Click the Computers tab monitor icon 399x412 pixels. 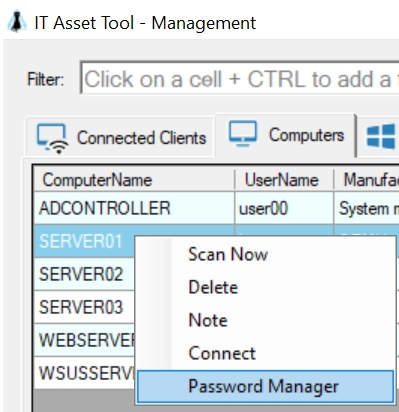(x=243, y=134)
